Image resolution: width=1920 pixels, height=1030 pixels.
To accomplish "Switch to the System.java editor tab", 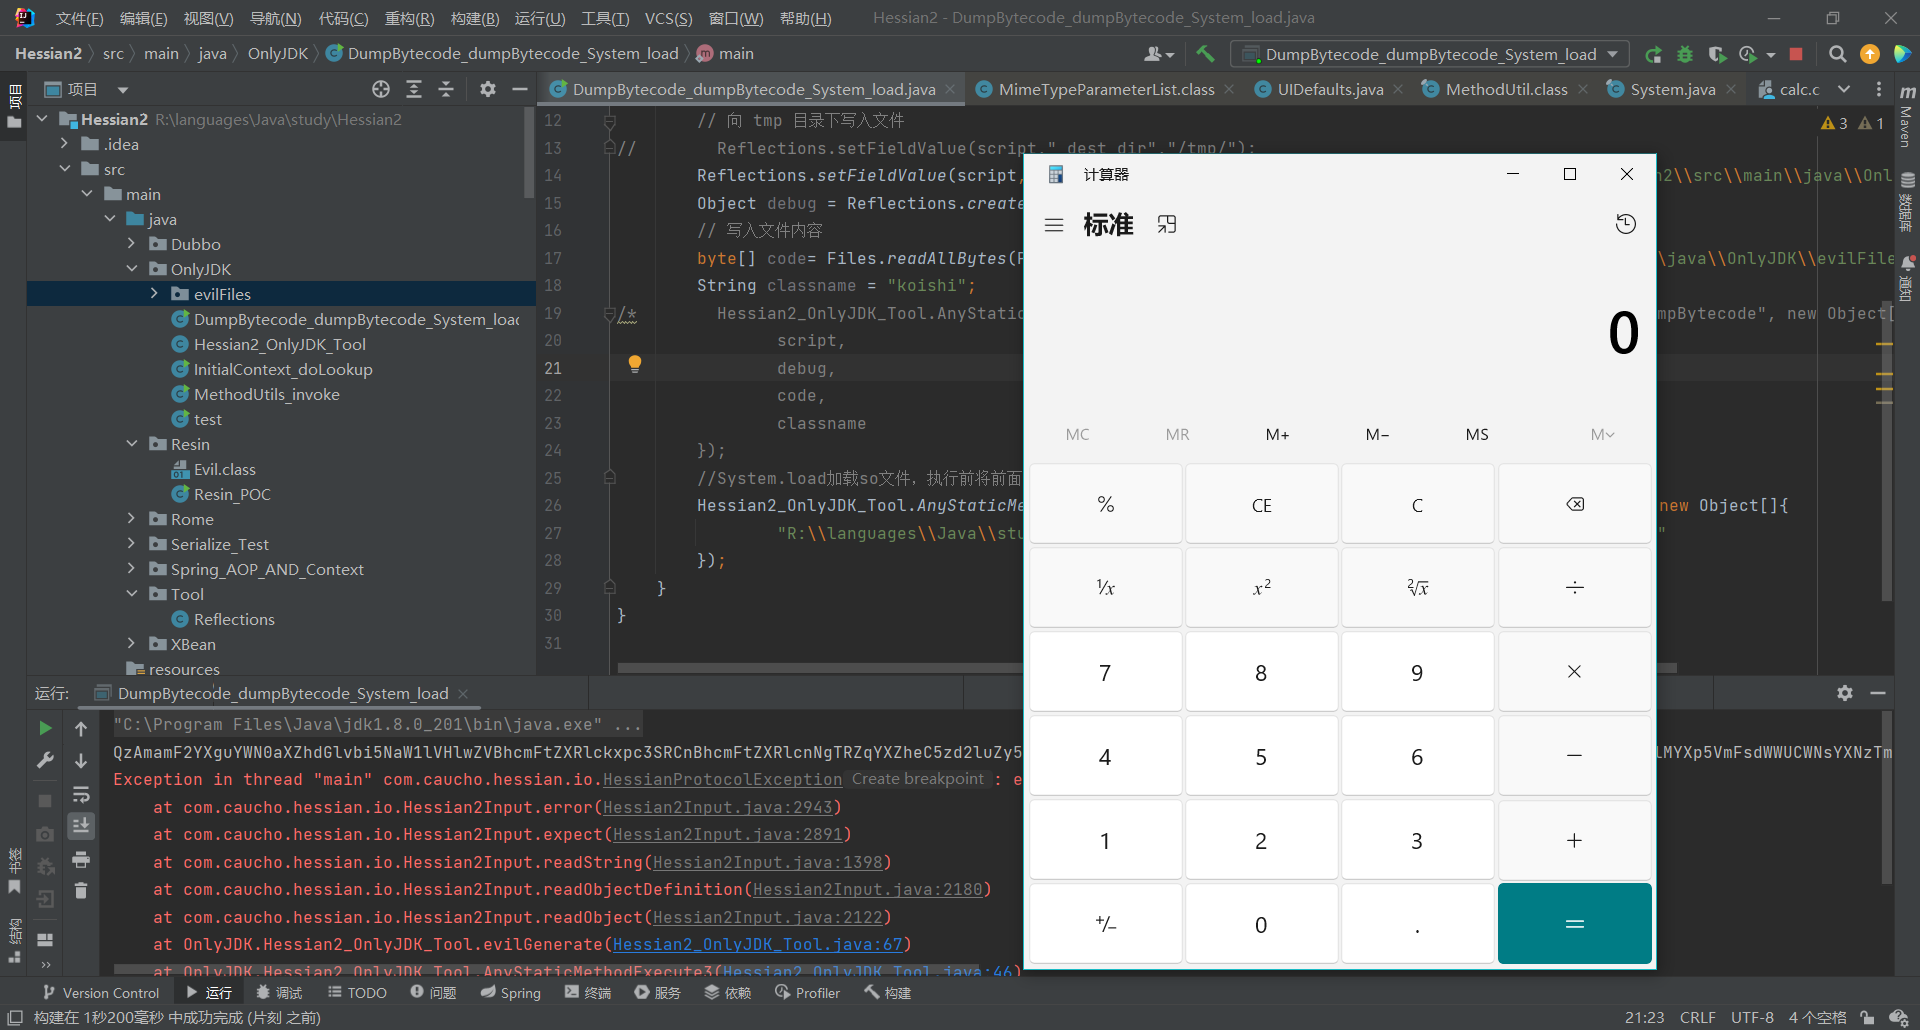I will point(1672,89).
